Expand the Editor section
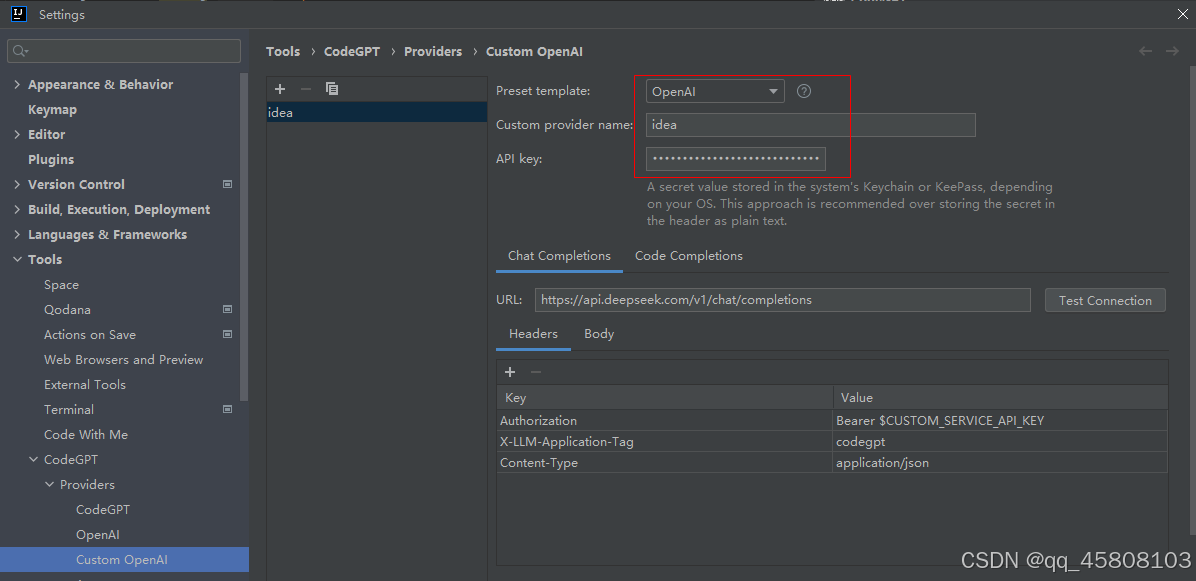 coord(17,134)
